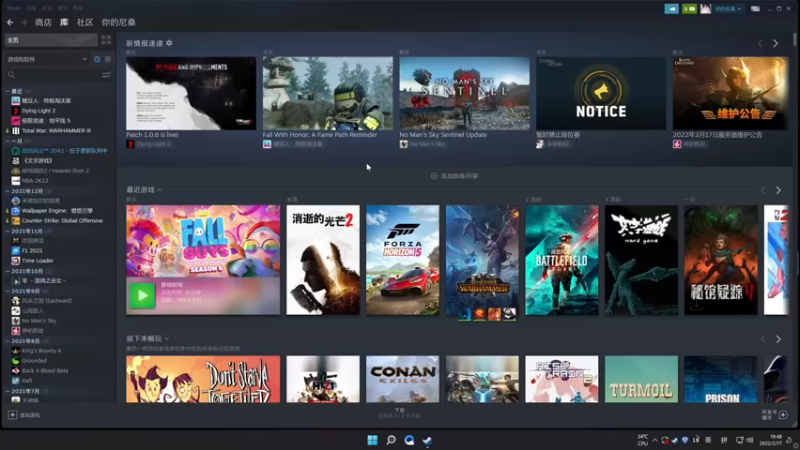The image size is (800, 450).
Task: Open the Turmoil game cover
Action: [x=641, y=379]
